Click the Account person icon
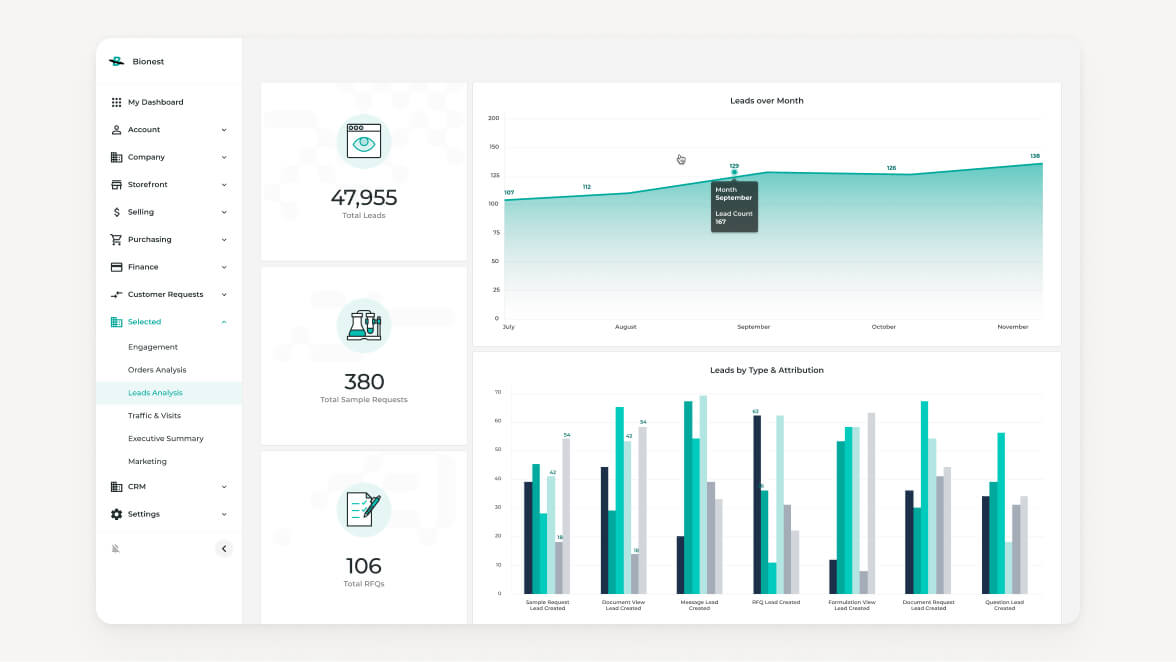The image size is (1176, 662). pos(117,130)
